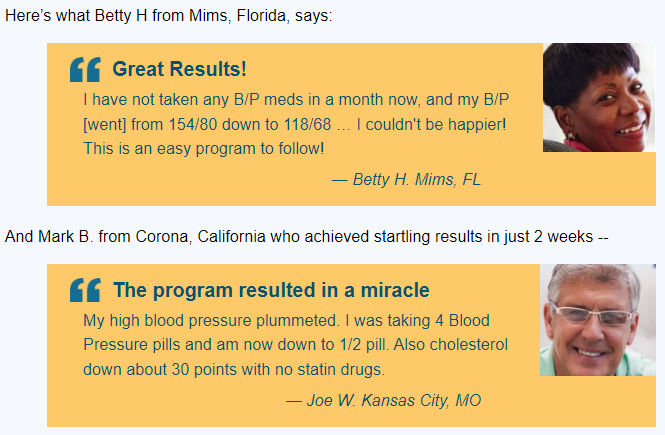Select the "Great Results!" heading
The image size is (665, 435).
click(x=179, y=69)
